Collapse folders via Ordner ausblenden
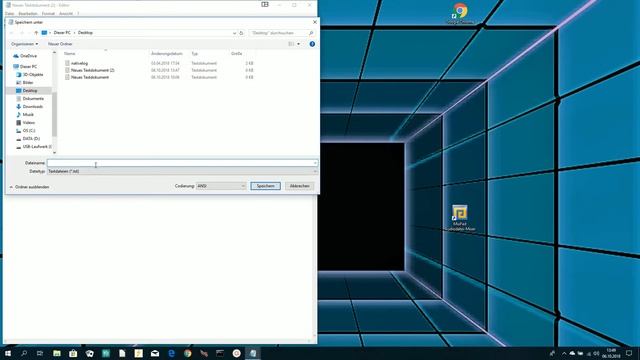 29,187
